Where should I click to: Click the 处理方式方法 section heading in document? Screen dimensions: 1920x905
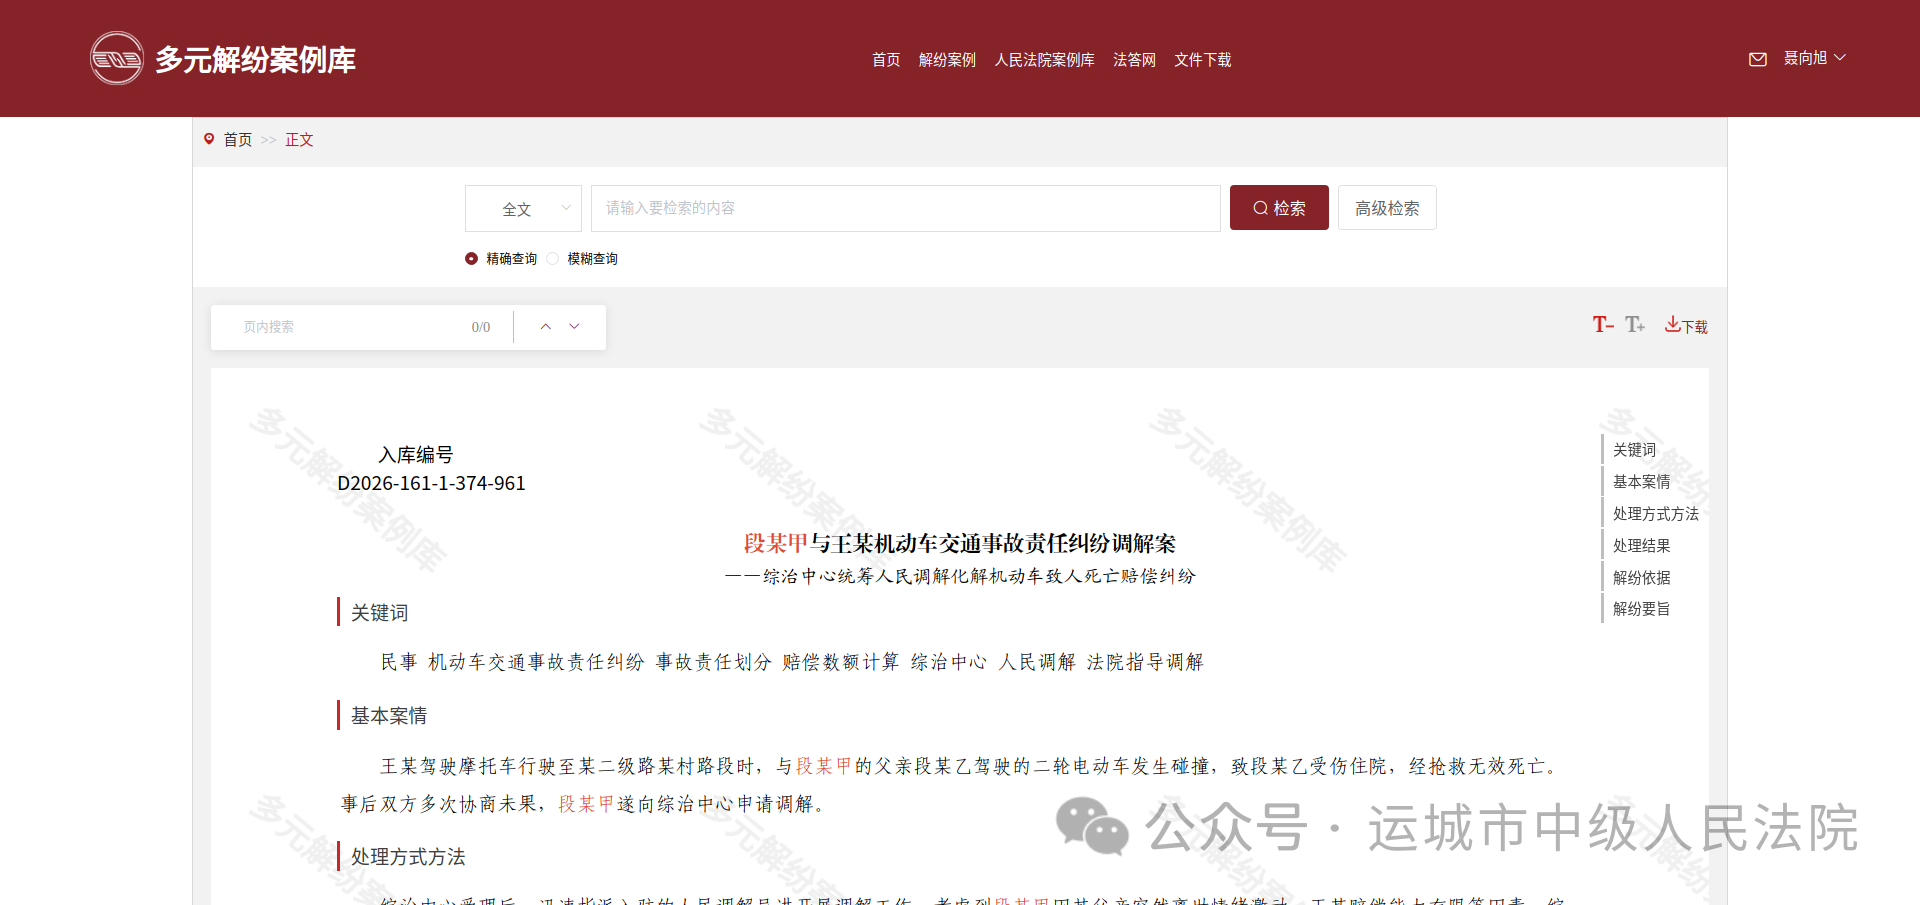tap(408, 857)
